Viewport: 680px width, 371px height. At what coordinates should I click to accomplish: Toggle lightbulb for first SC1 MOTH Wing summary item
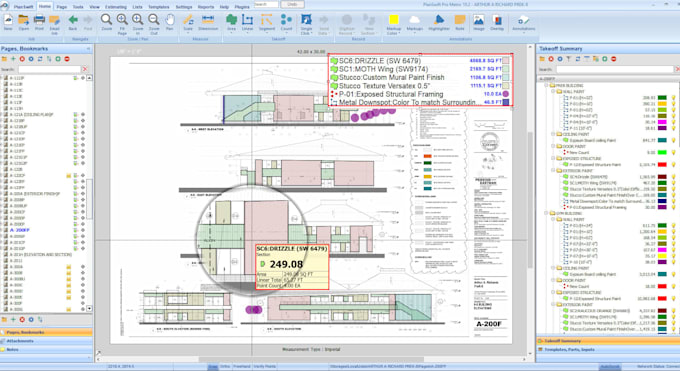pos(673,183)
